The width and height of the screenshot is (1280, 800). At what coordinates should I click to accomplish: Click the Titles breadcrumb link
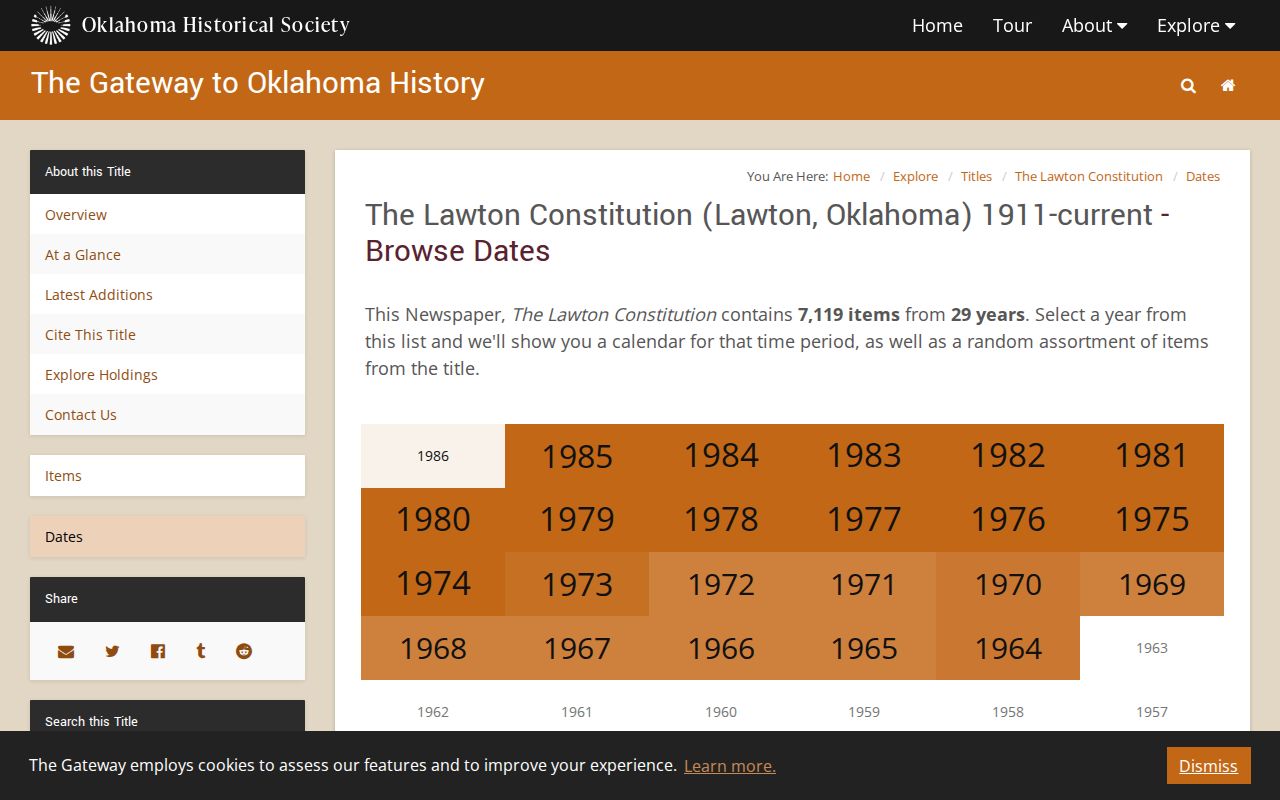(976, 176)
